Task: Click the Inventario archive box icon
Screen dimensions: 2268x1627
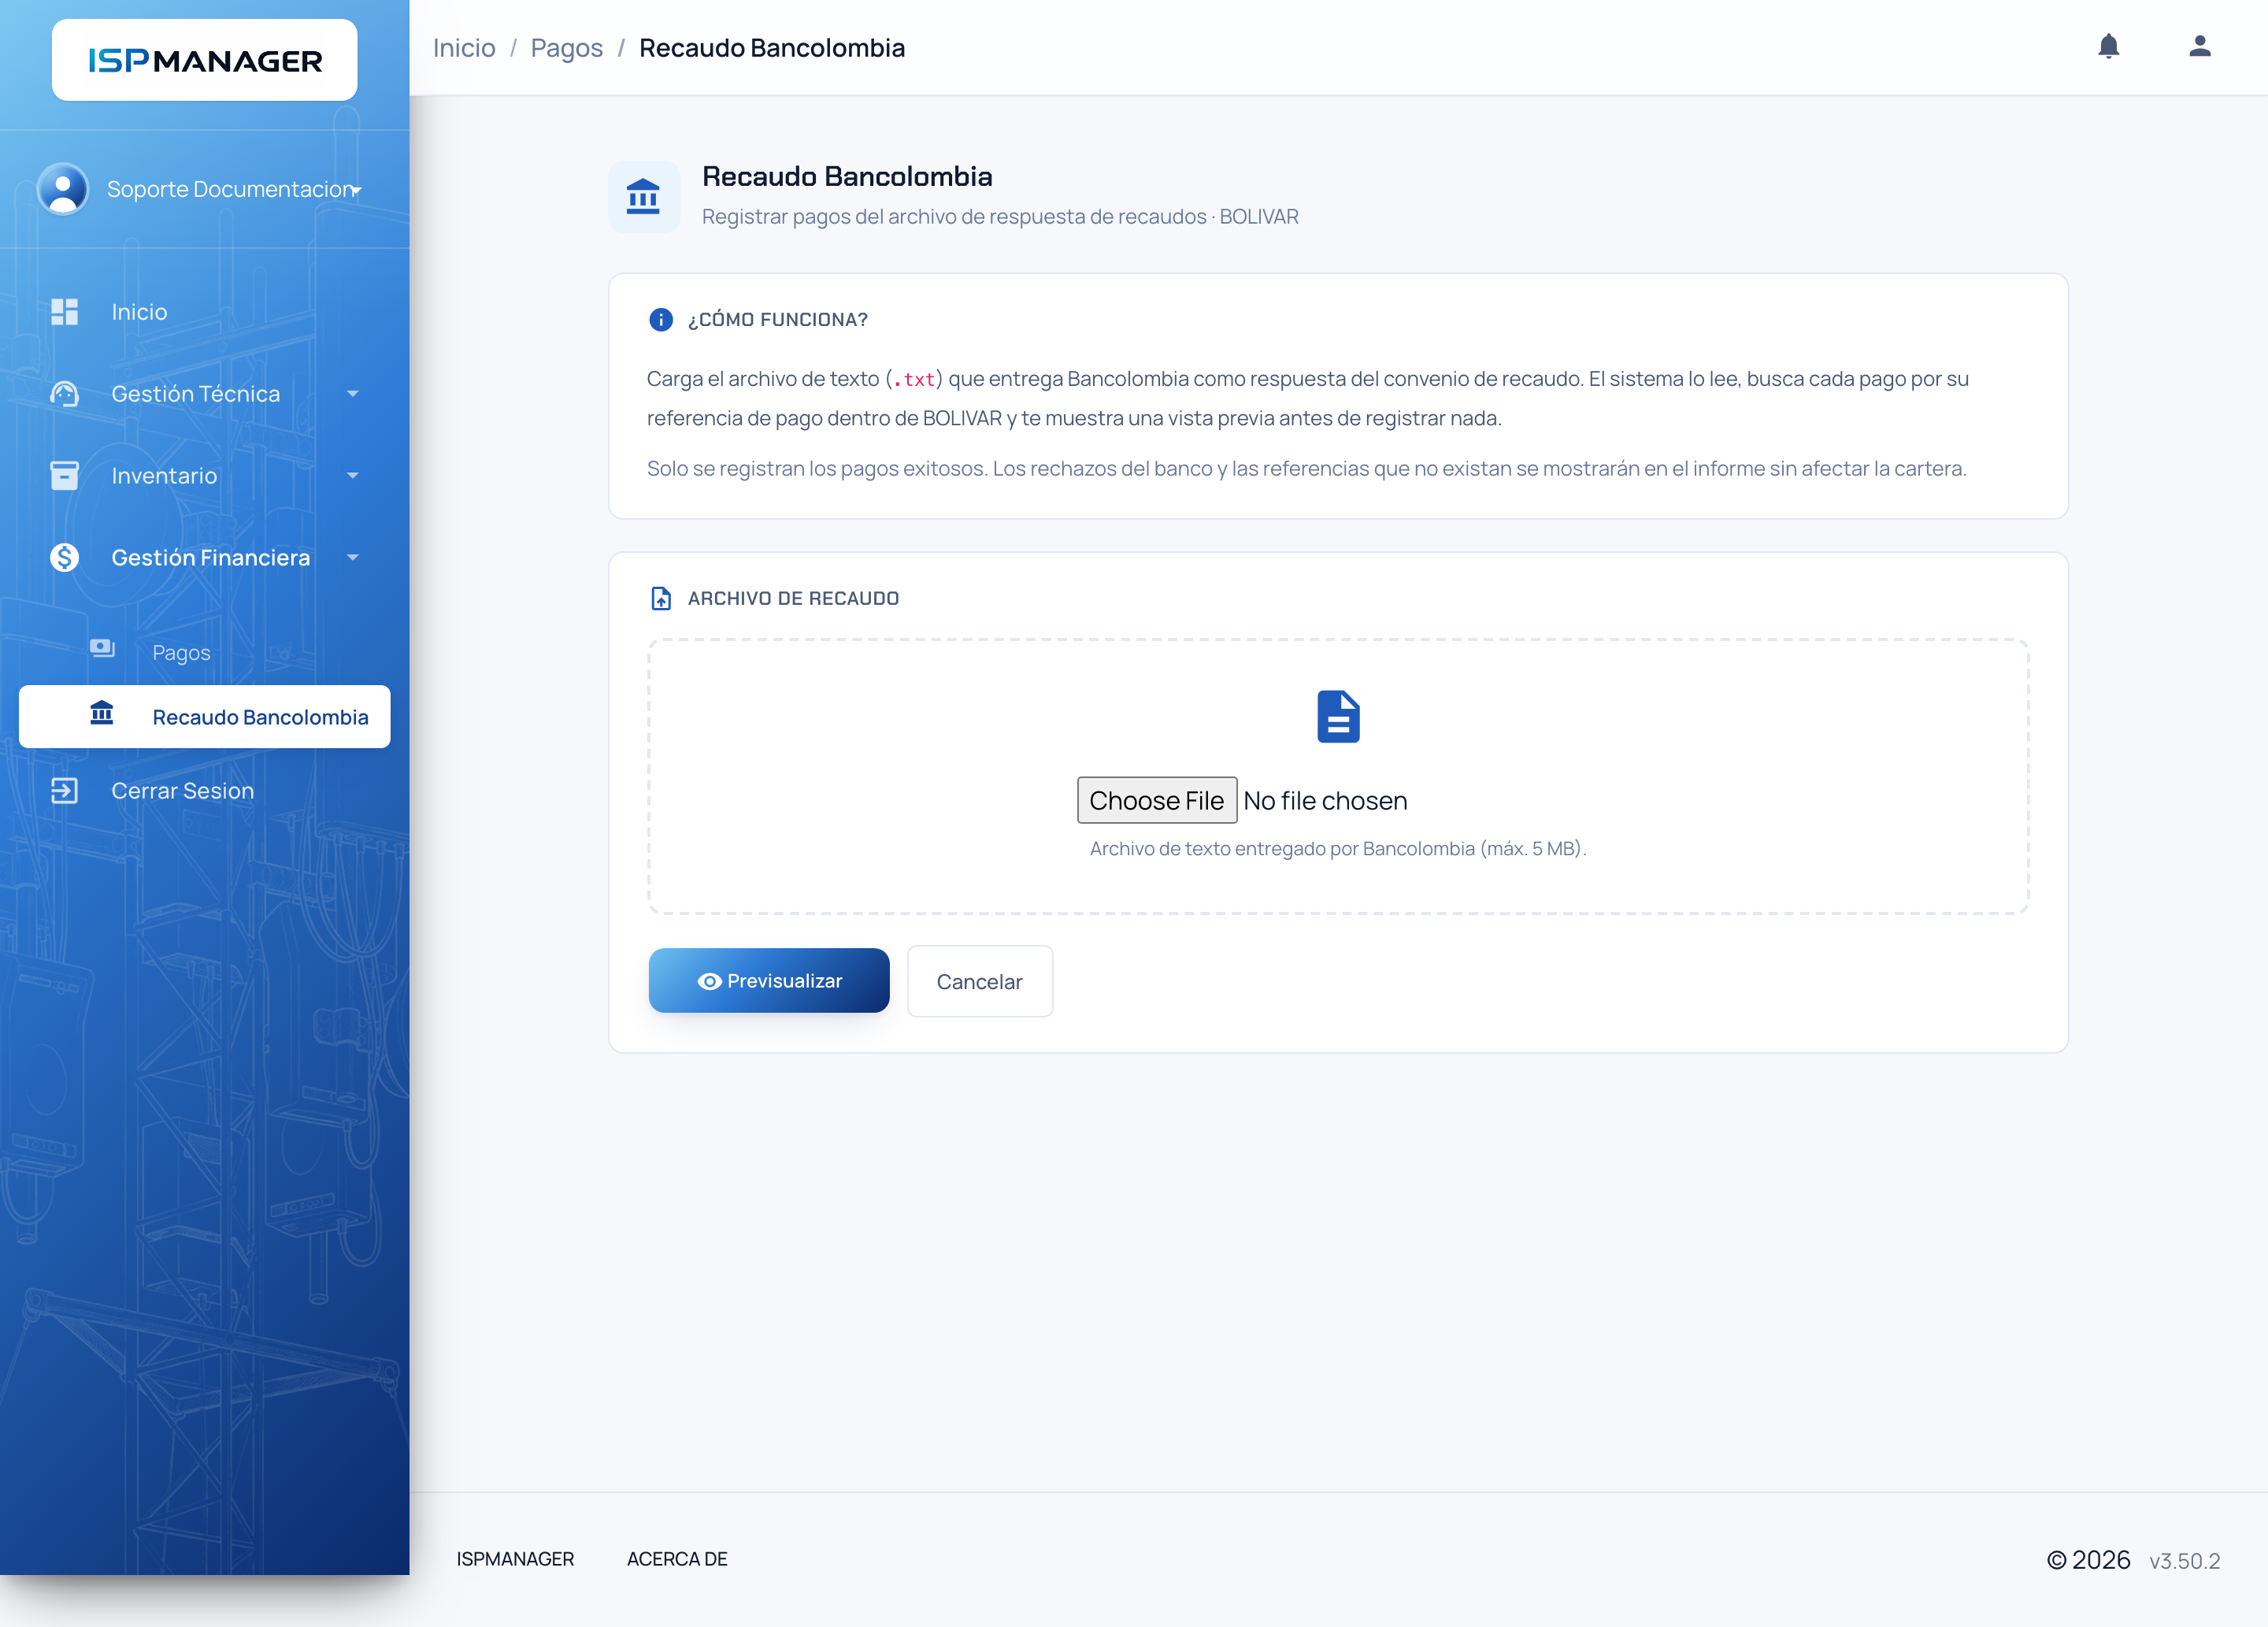Action: pos(65,476)
